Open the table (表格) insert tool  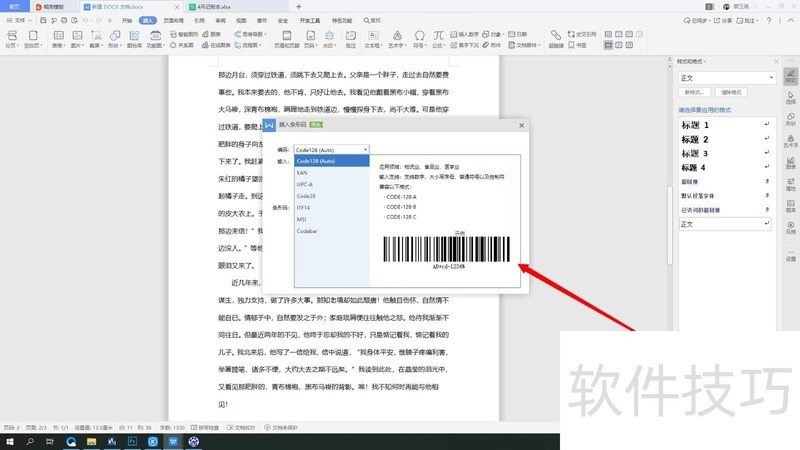[59, 39]
